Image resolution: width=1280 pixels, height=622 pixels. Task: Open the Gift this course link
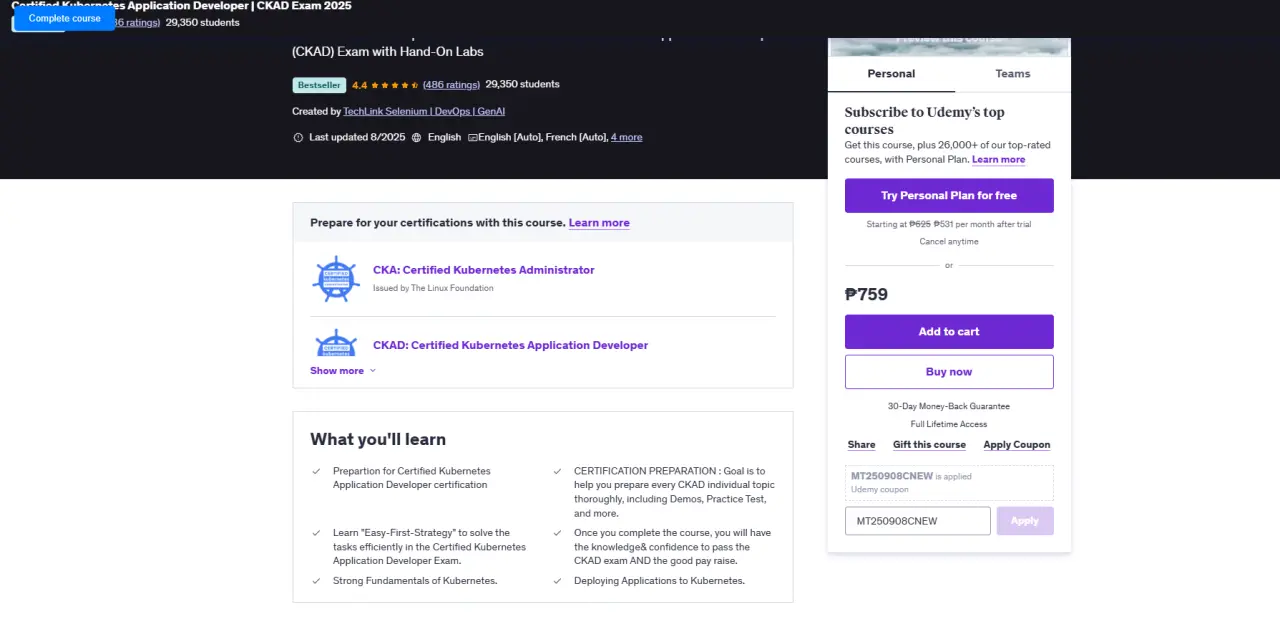pos(929,445)
